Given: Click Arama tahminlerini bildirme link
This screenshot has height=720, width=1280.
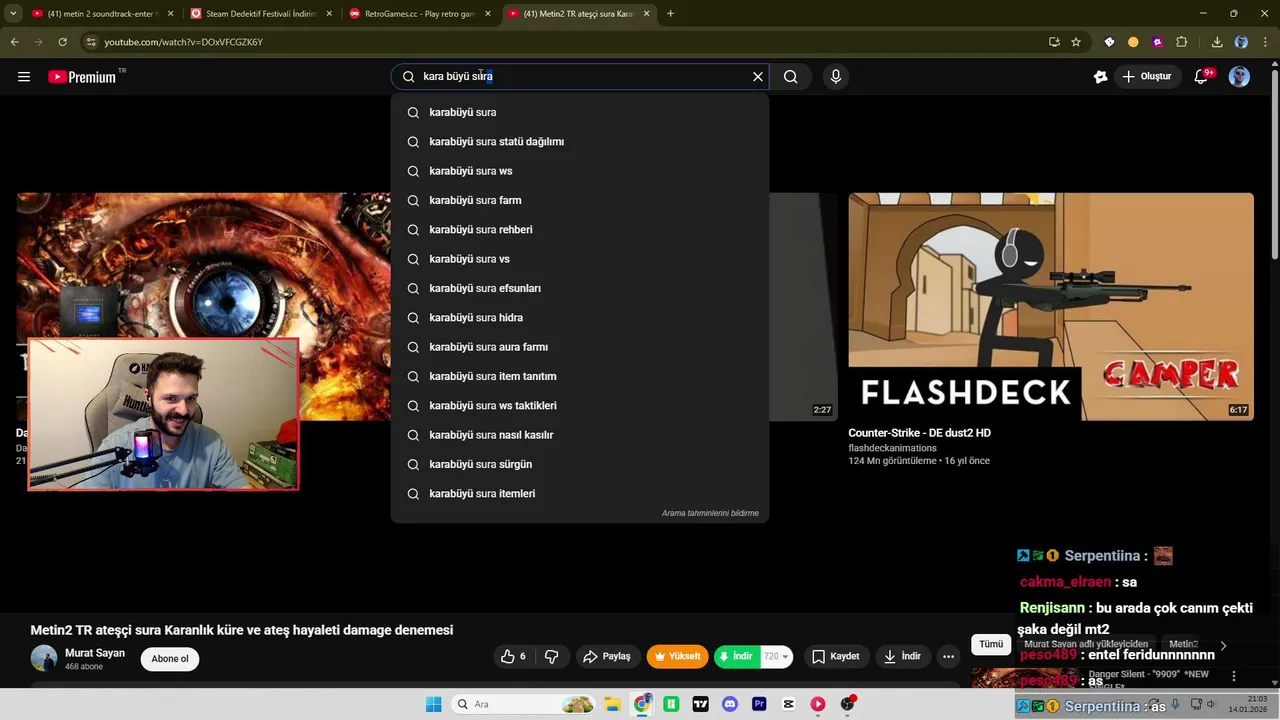Looking at the screenshot, I should pos(710,513).
